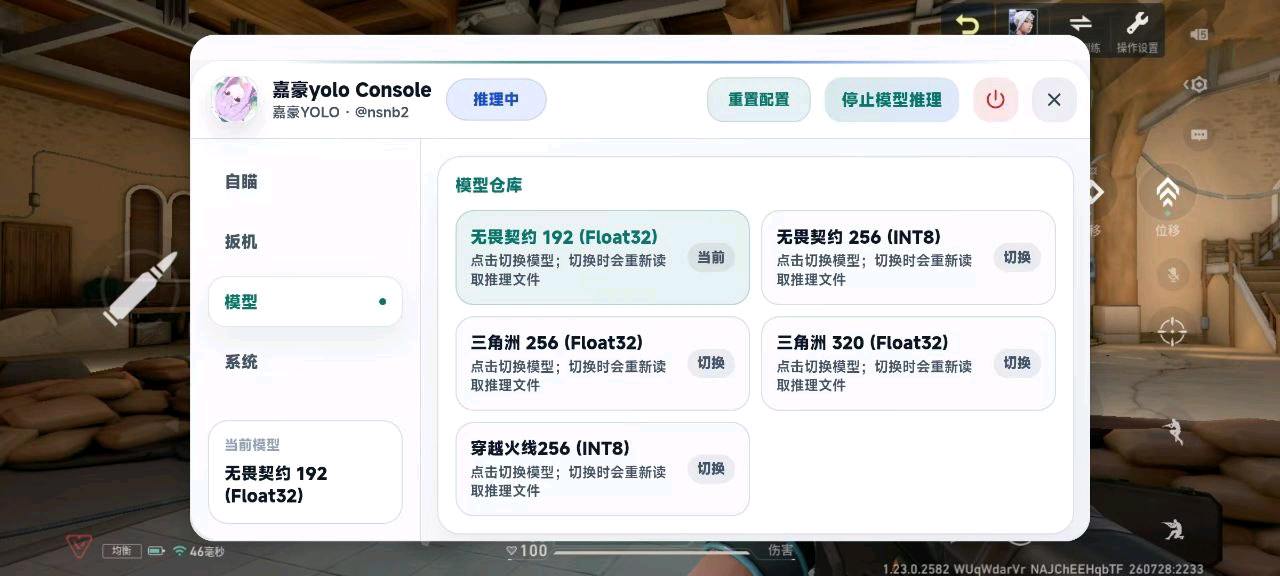Click the battery icon in game status bar
This screenshot has height=576, width=1280.
(x=157, y=551)
